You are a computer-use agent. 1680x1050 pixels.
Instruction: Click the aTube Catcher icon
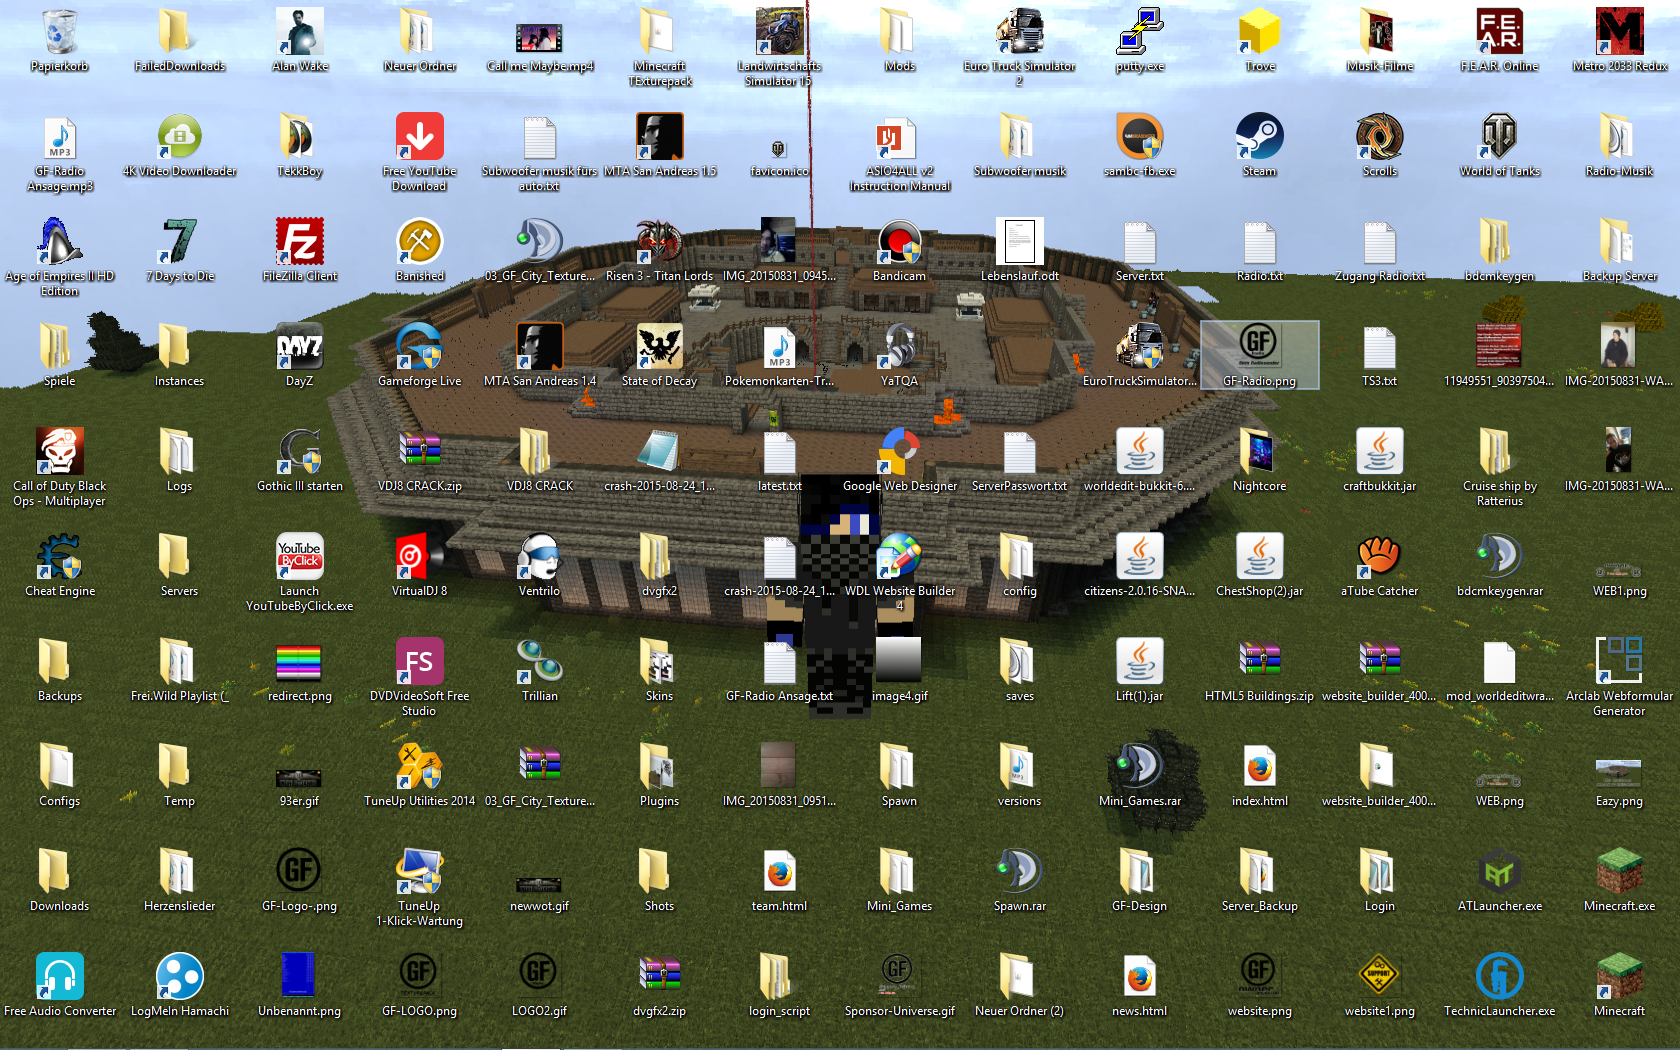tap(1379, 558)
